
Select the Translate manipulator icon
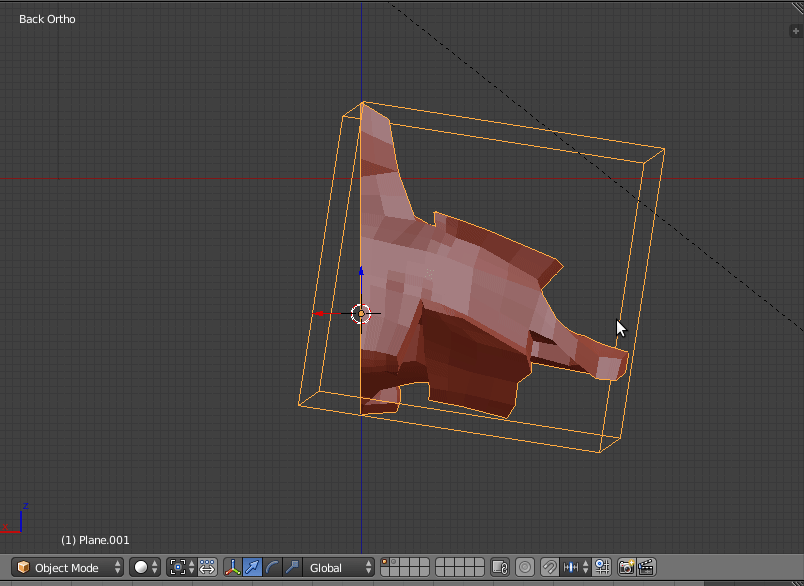pos(250,567)
